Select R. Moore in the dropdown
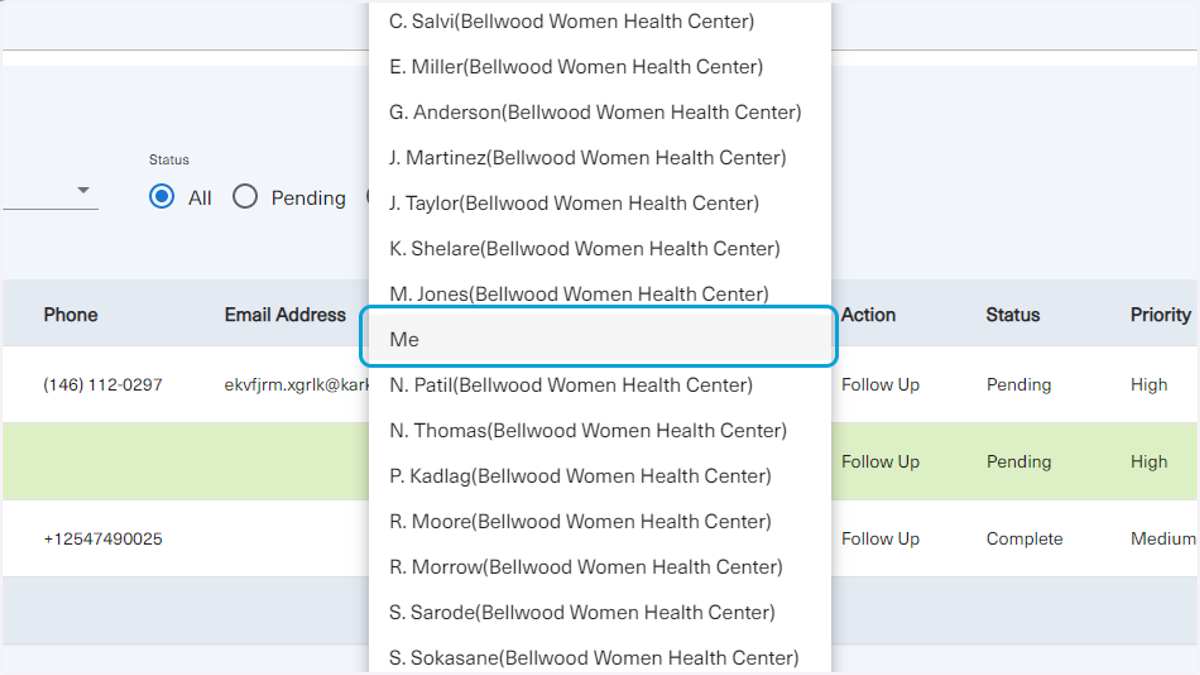Screen dimensions: 1200x675 click(600, 522)
